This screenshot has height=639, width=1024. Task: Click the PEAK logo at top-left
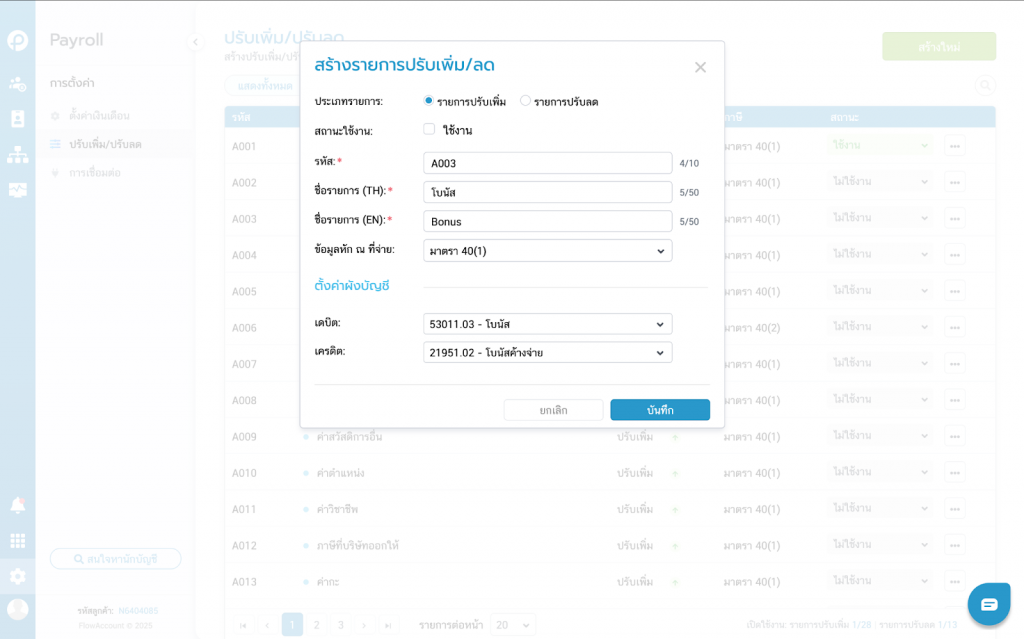click(x=17, y=40)
